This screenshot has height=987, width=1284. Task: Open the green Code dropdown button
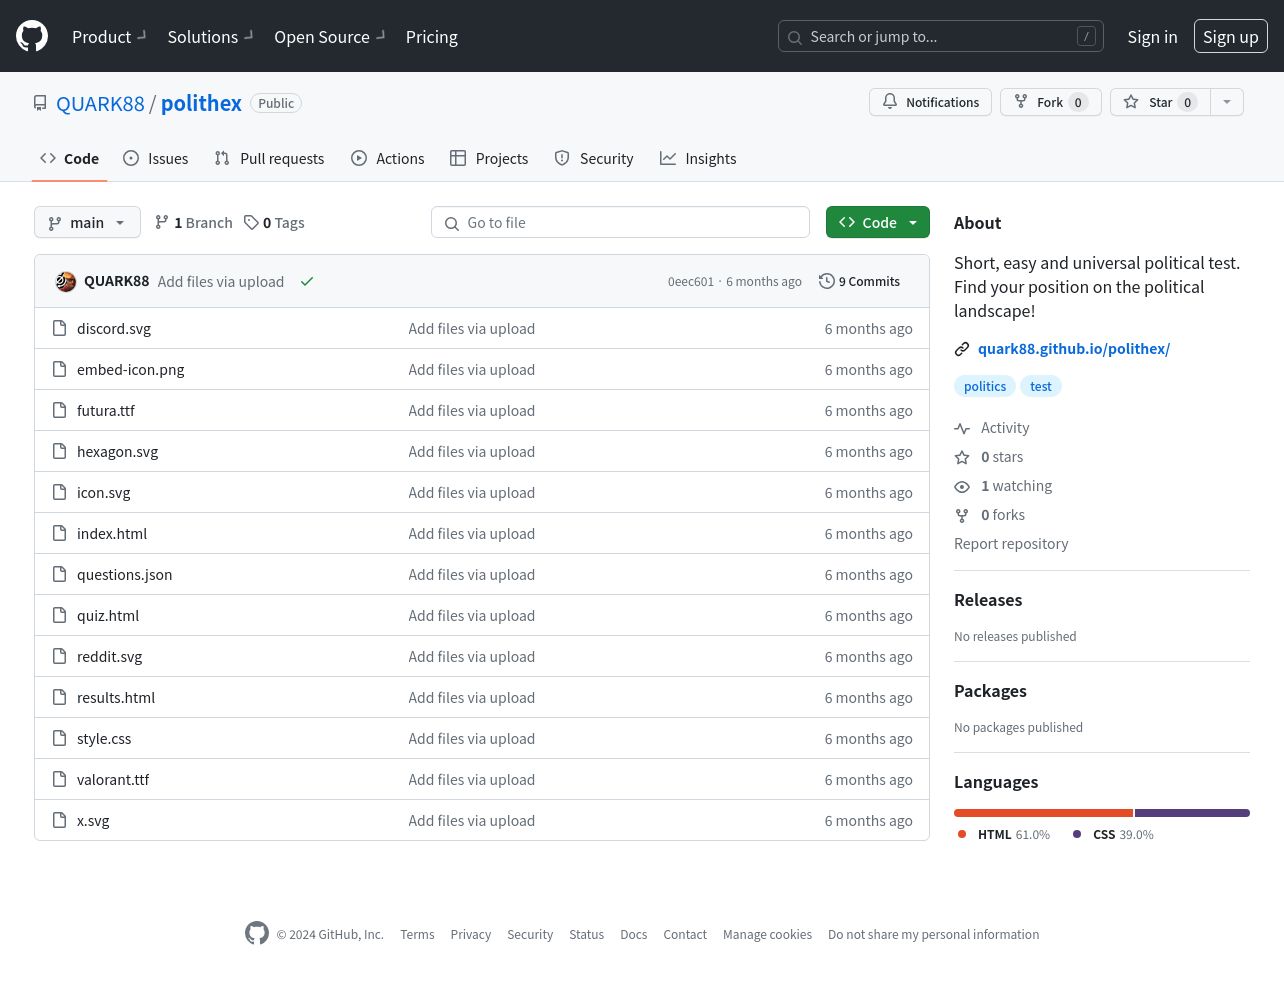878,222
